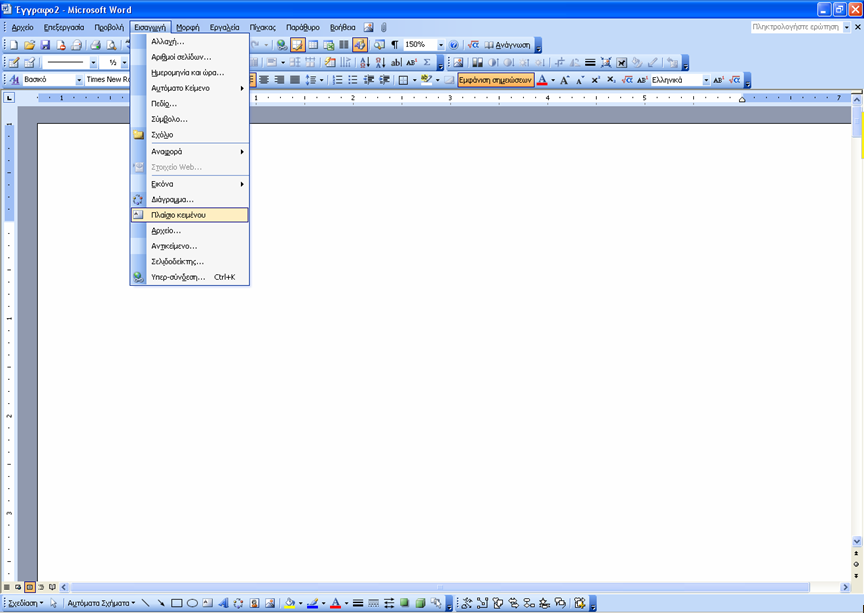Select Πλαίσιο κειμένου menu item

pyautogui.click(x=190, y=215)
